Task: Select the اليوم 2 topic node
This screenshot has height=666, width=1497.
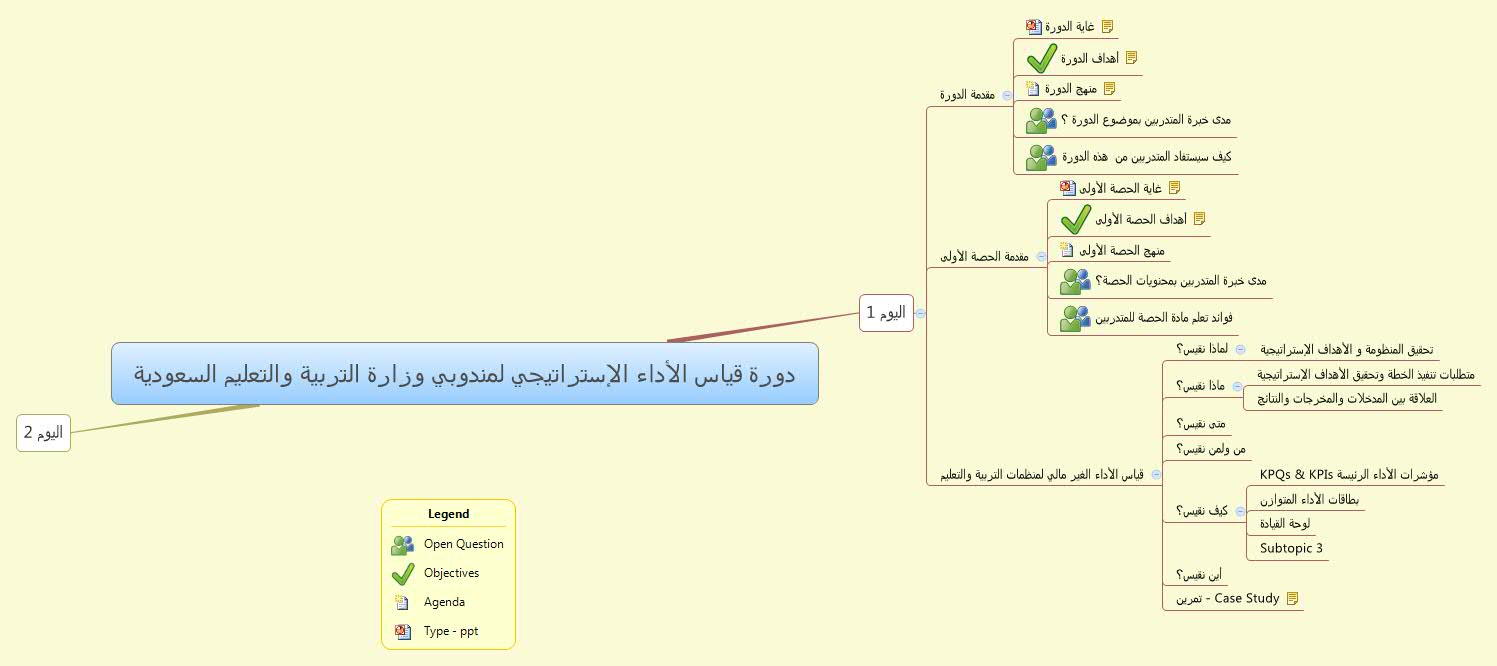Action: (43, 433)
